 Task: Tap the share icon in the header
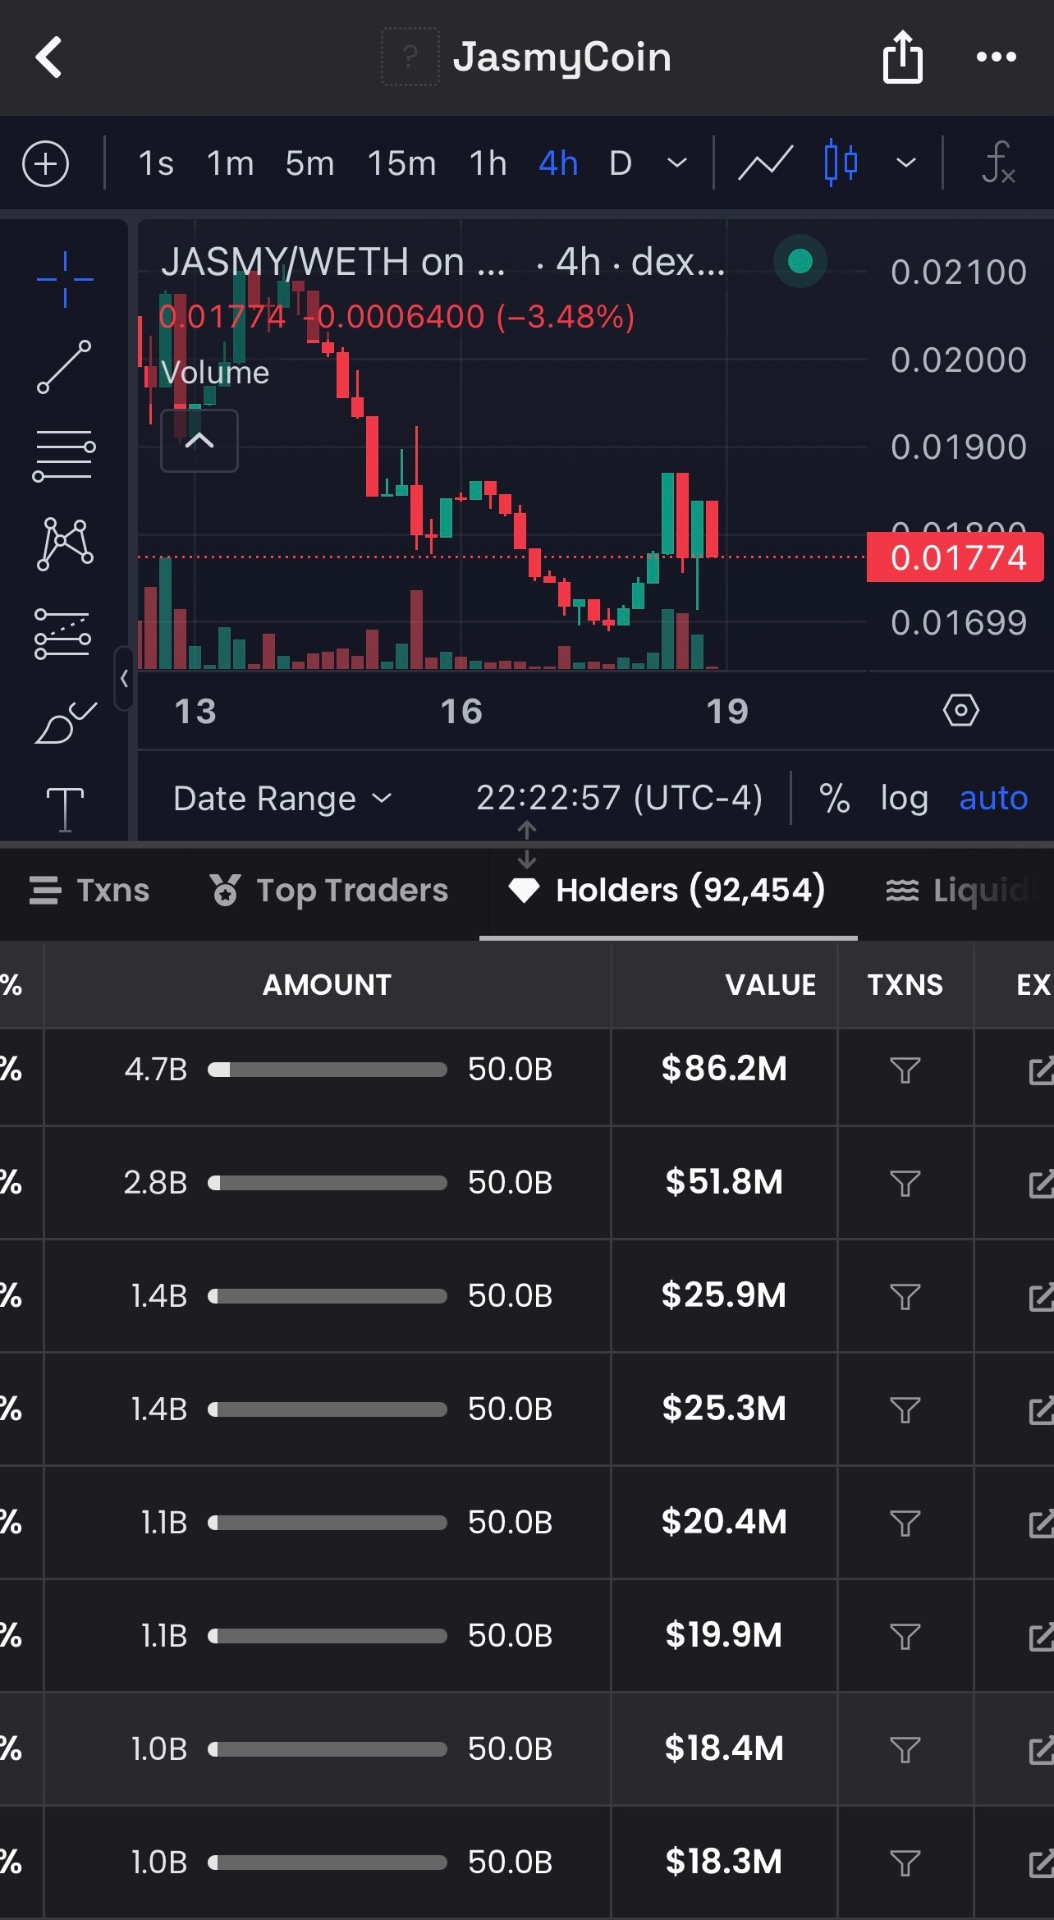click(902, 57)
